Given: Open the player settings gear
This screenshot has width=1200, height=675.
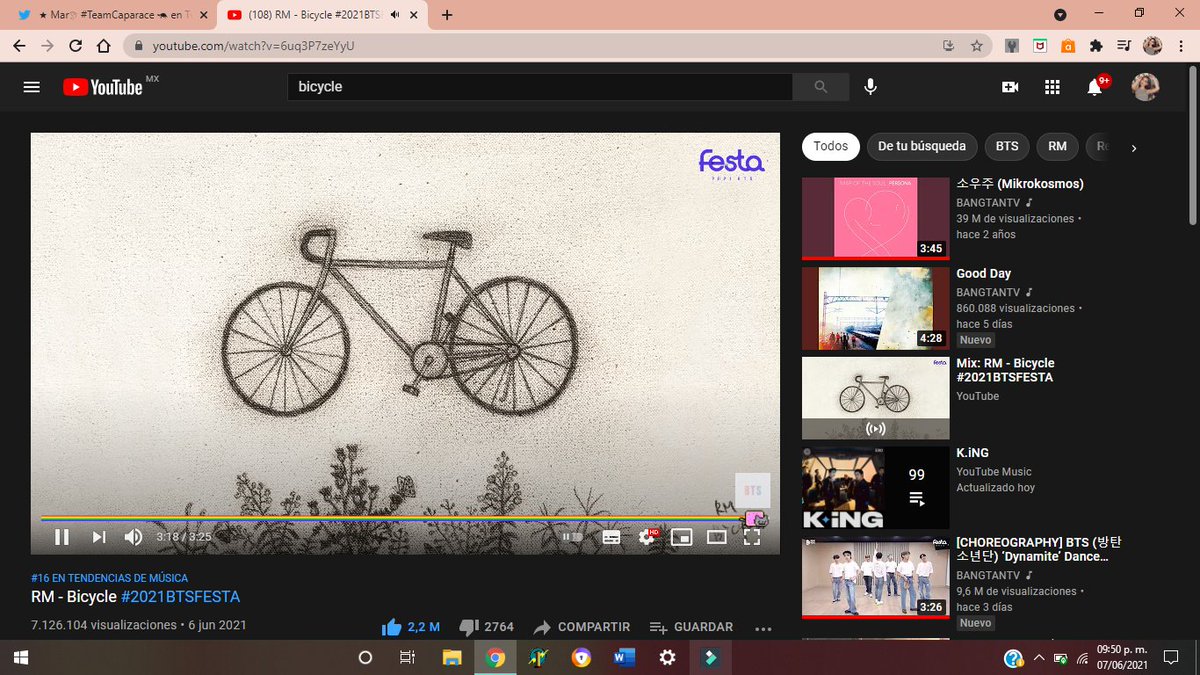Looking at the screenshot, I should click(x=647, y=537).
